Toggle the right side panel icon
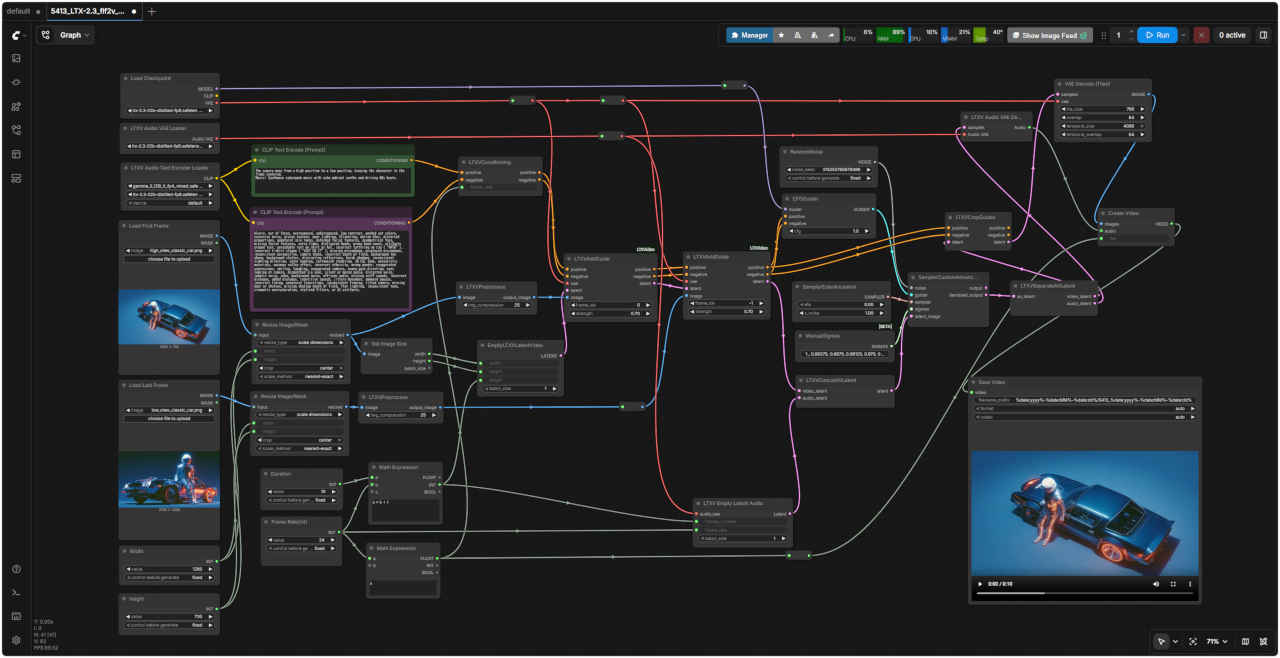Image resolution: width=1280 pixels, height=658 pixels. (x=1263, y=35)
